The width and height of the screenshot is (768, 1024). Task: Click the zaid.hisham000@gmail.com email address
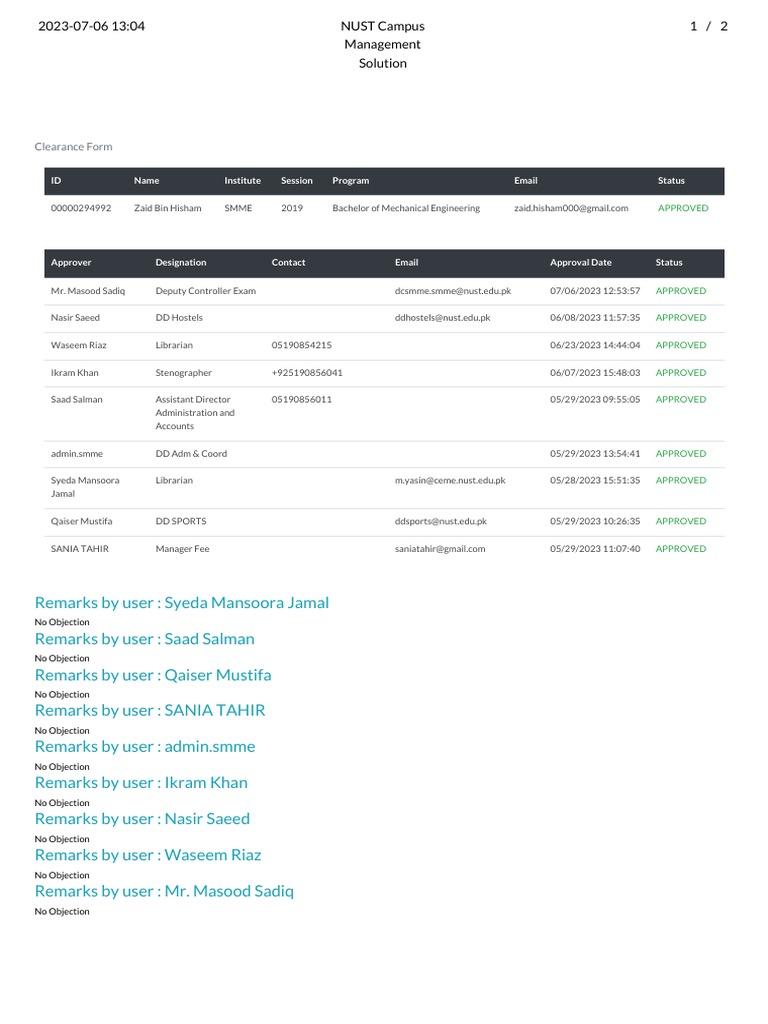(571, 208)
